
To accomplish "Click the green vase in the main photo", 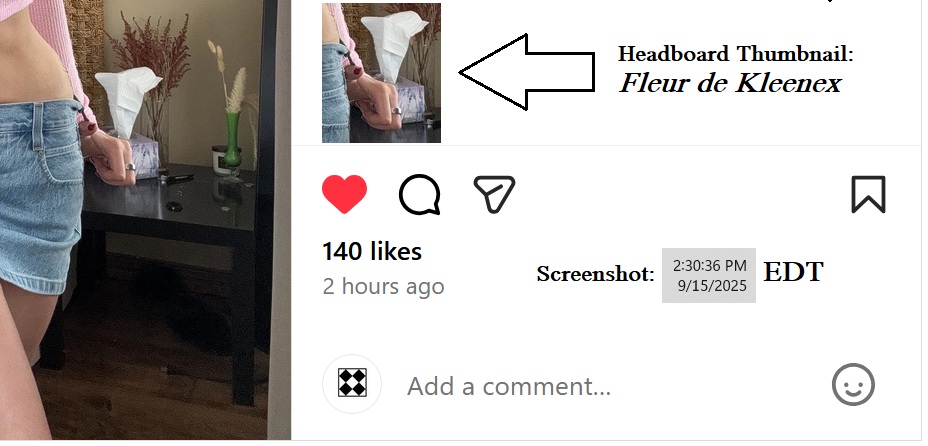I will click(231, 139).
